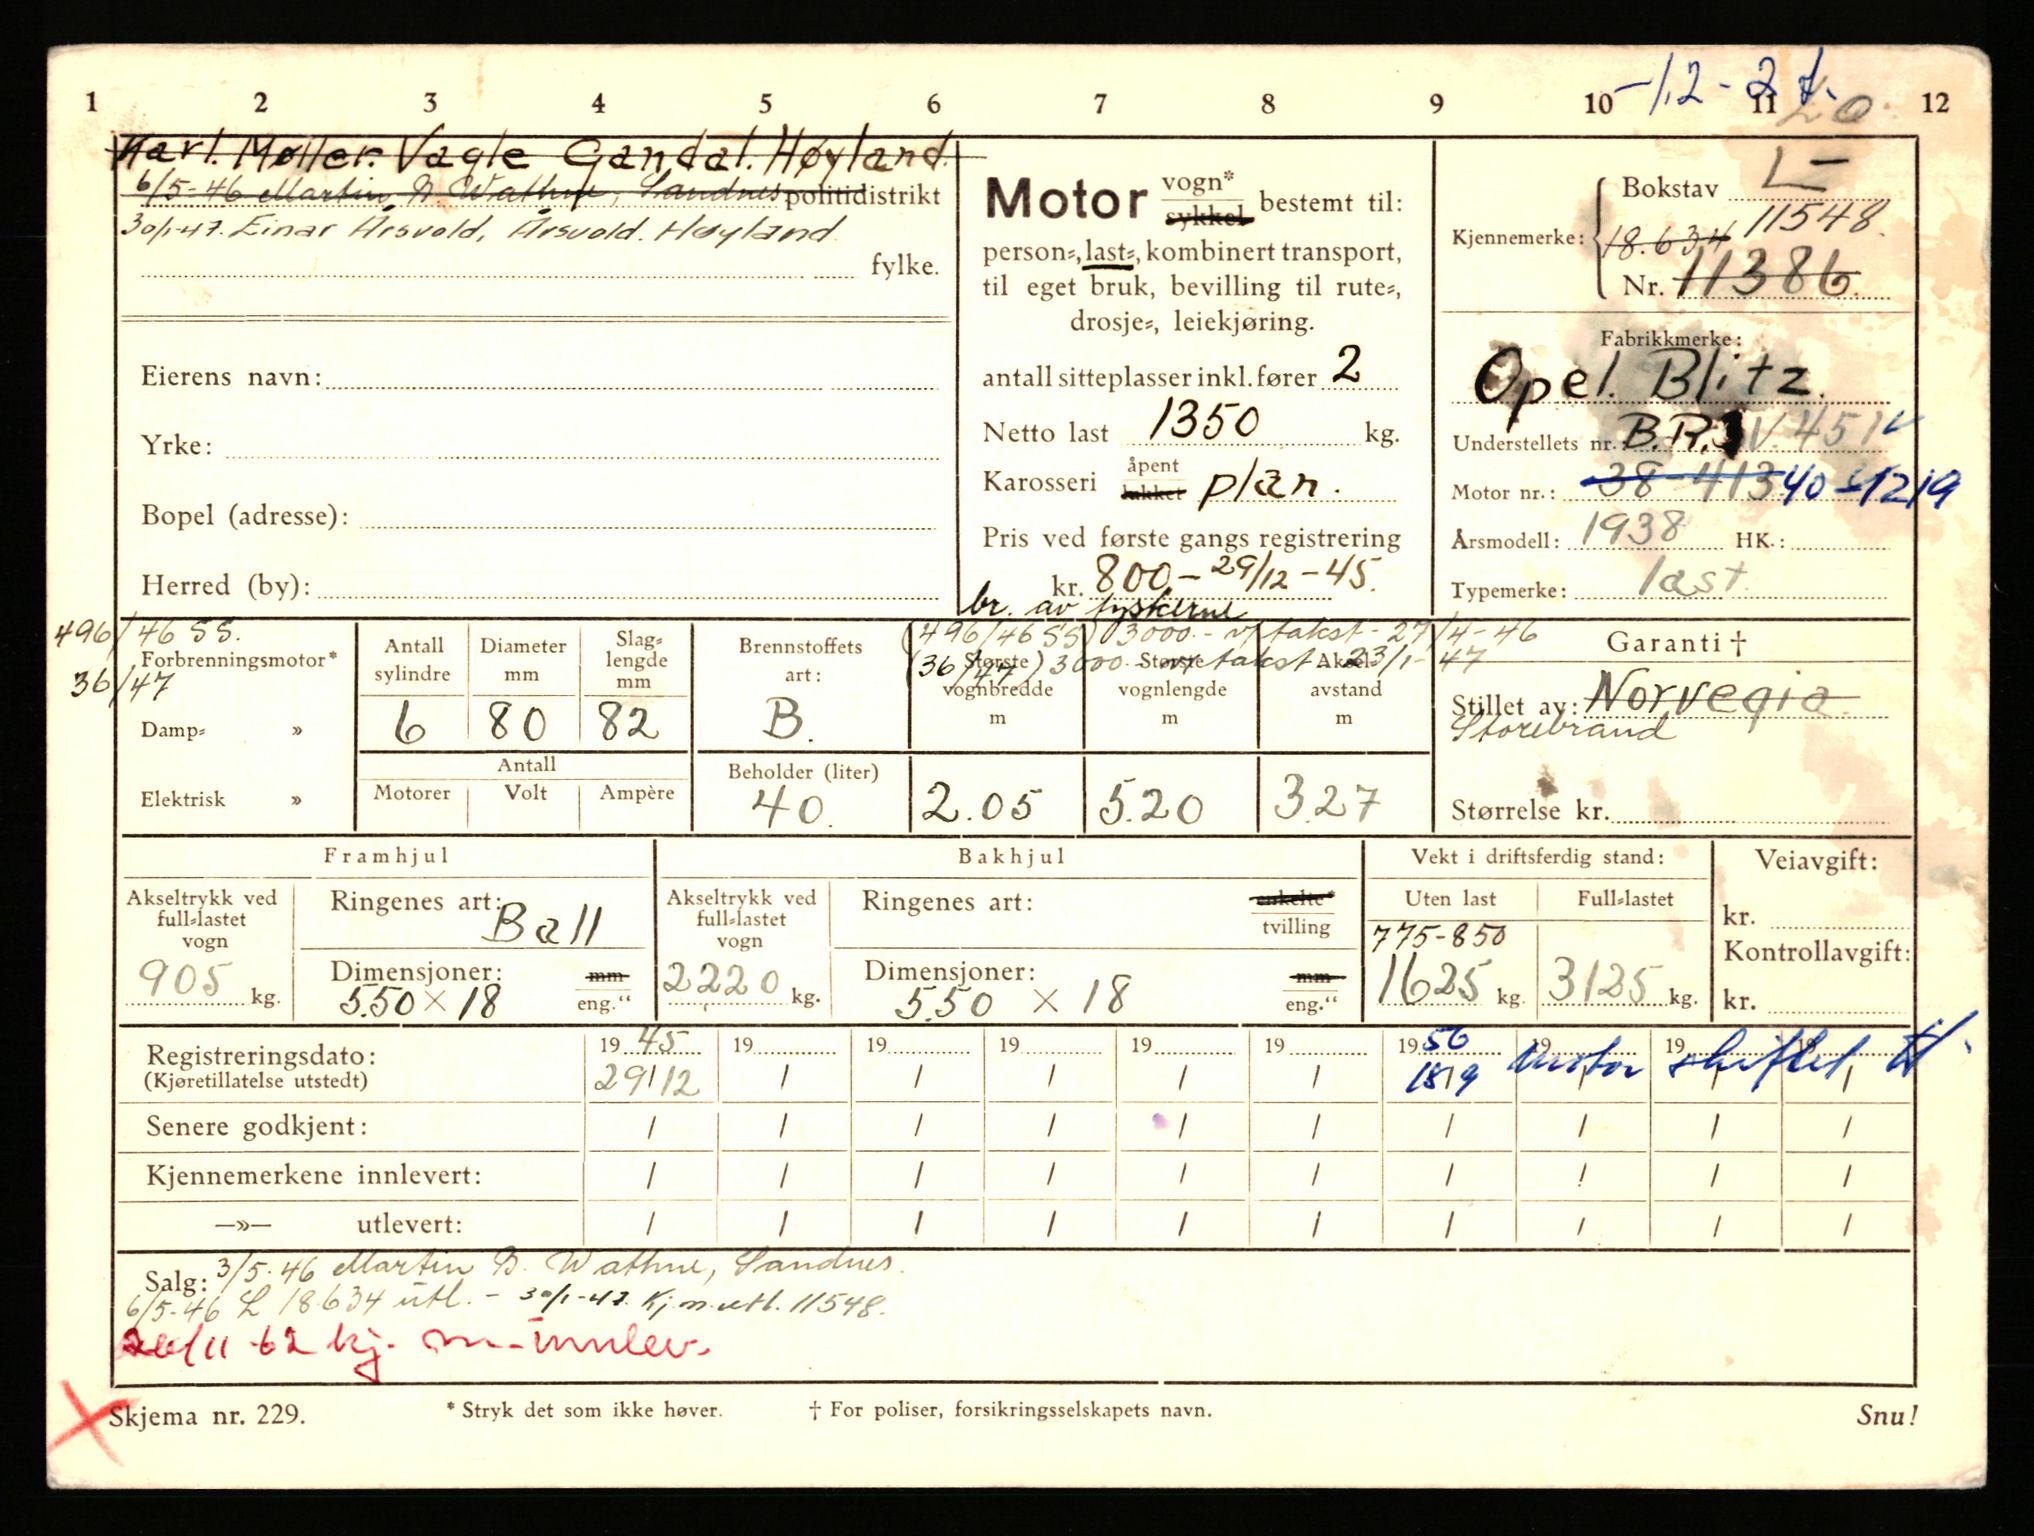Click the vehicle width '2.05'

pos(982,804)
